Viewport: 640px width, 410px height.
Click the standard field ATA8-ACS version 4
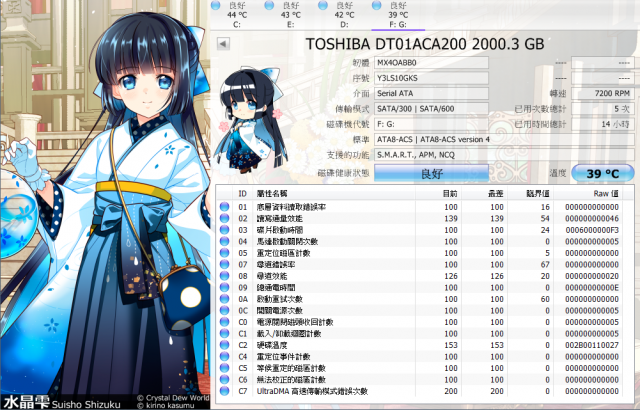pos(504,140)
